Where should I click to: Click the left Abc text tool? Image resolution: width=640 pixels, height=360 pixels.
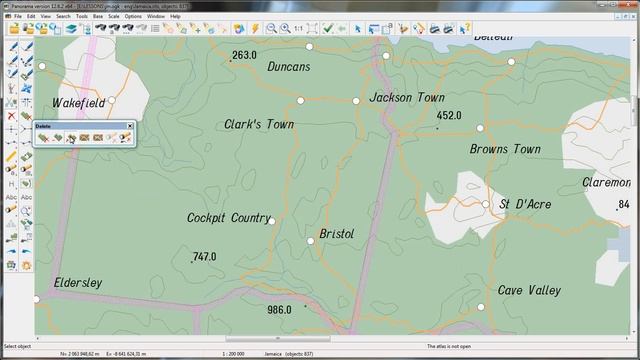pyautogui.click(x=11, y=198)
